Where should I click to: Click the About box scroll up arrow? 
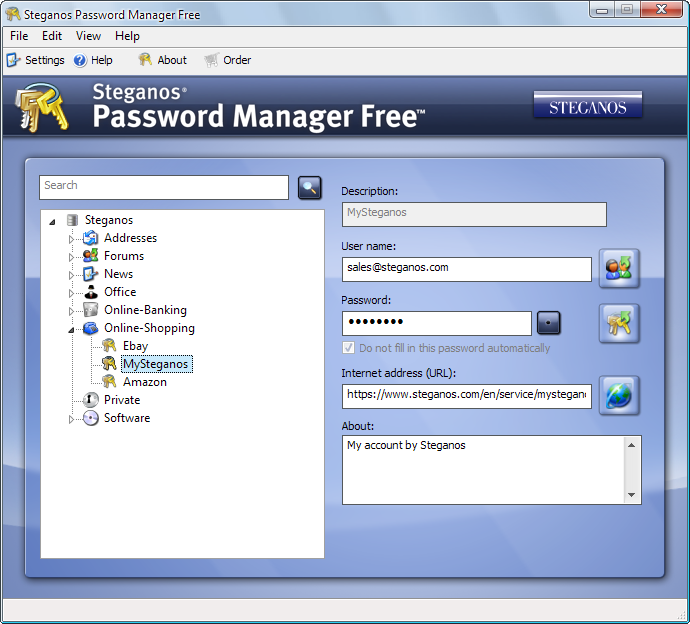click(x=631, y=445)
